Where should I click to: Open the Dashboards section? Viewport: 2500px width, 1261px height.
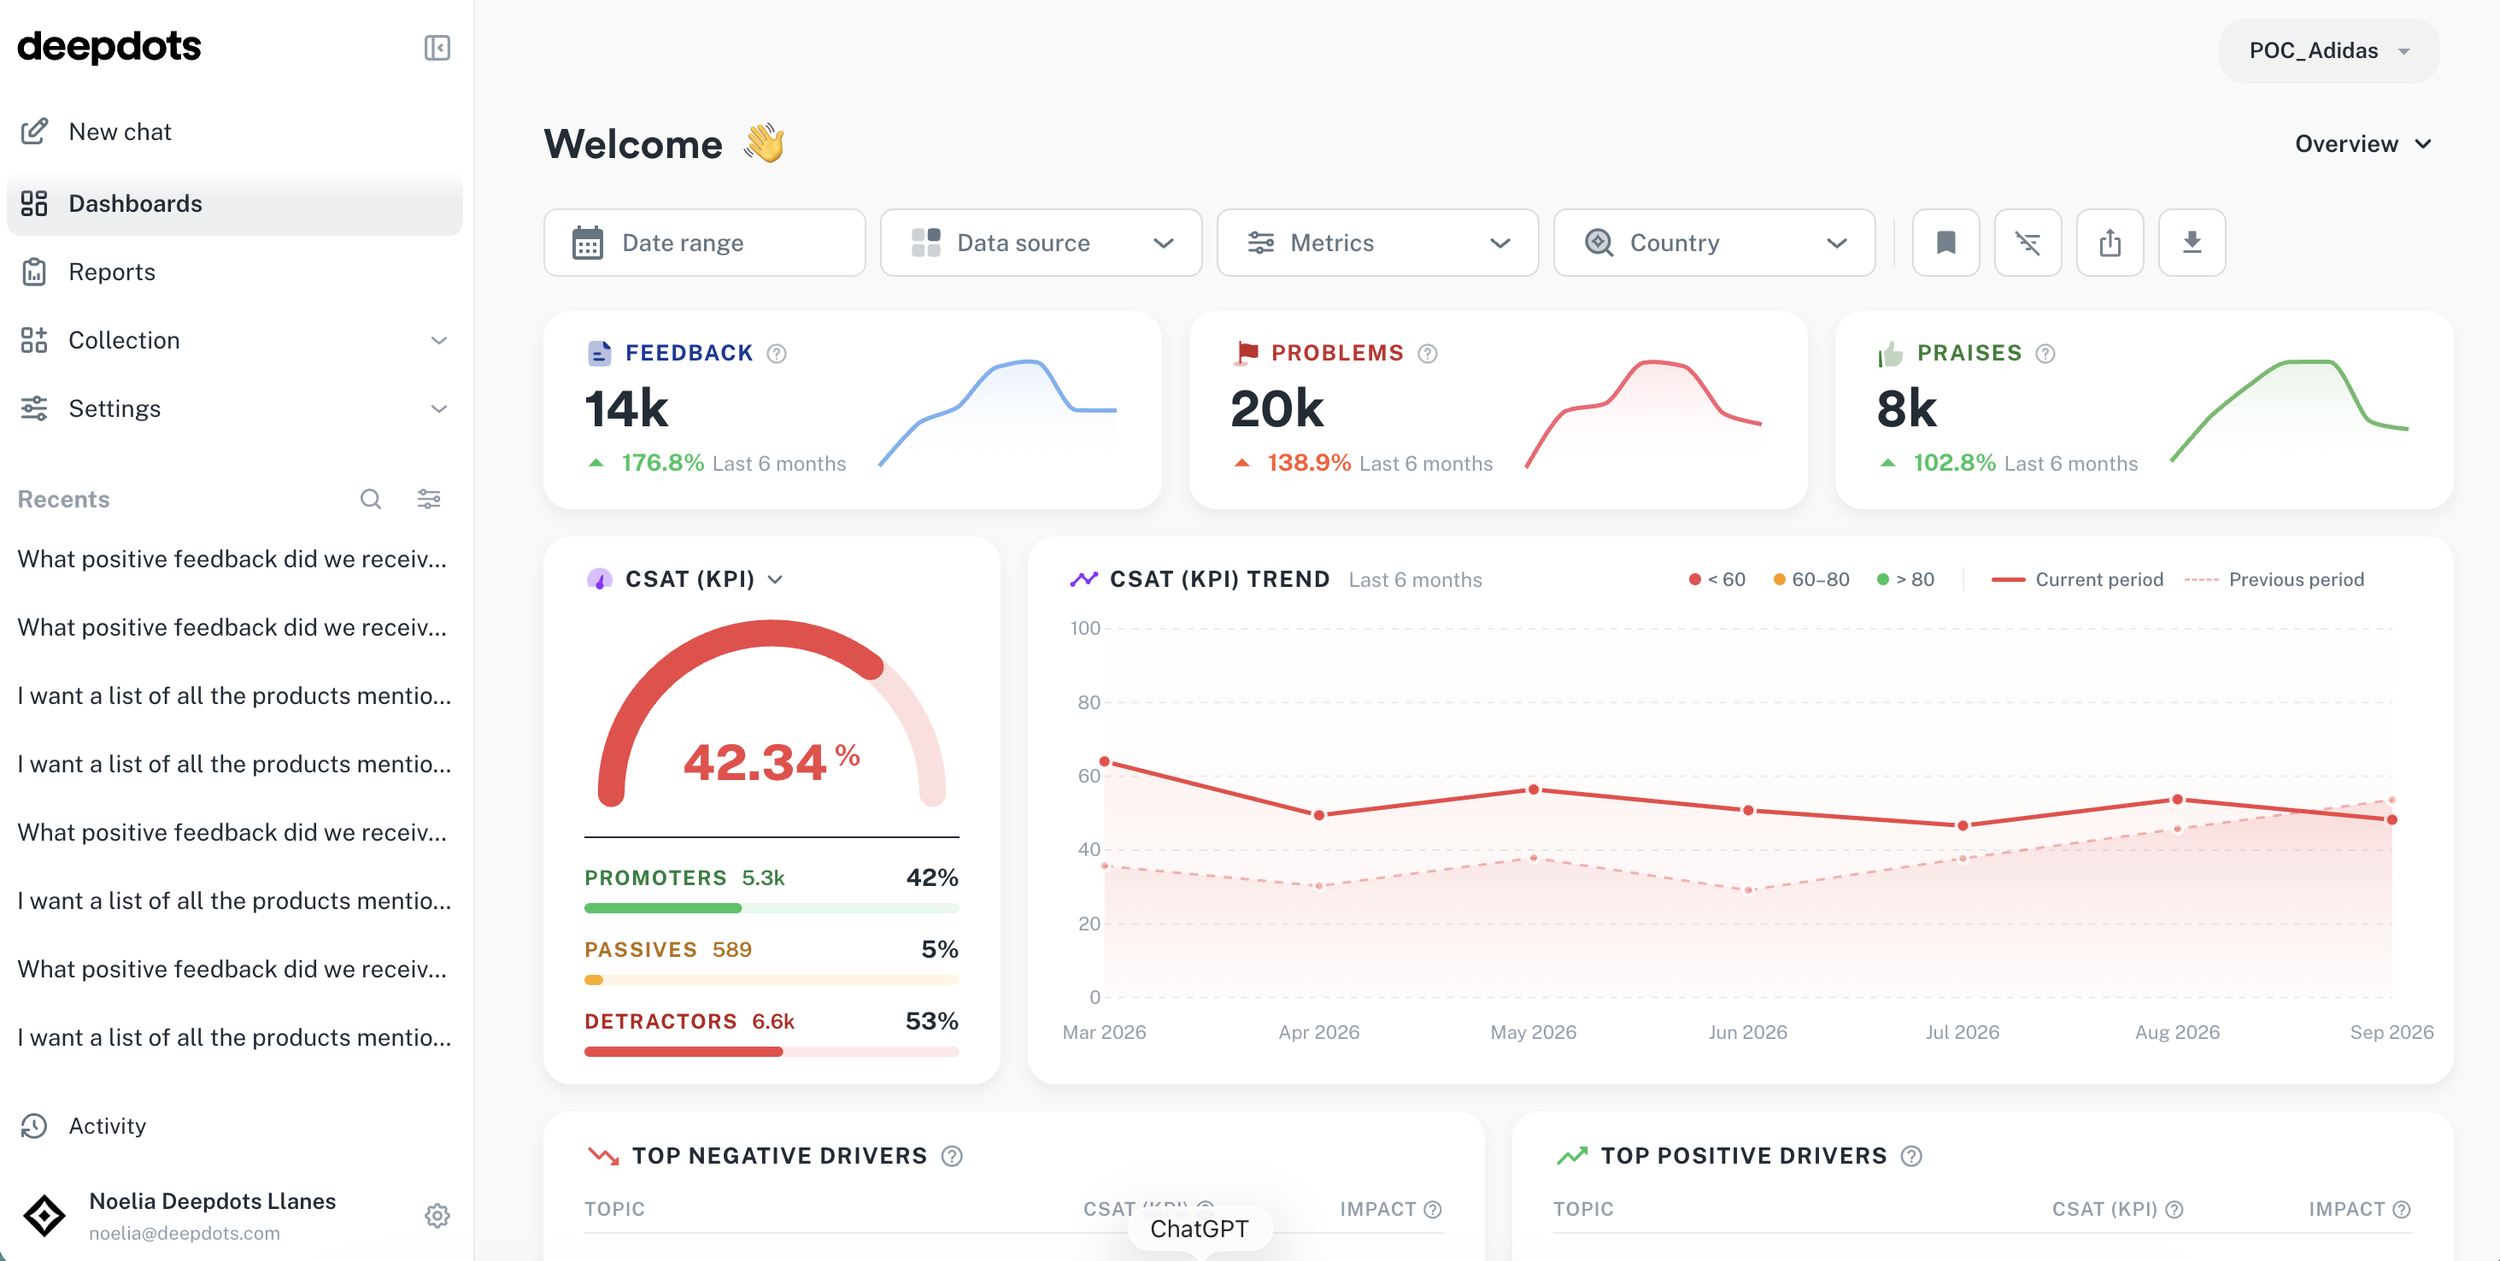(x=234, y=204)
